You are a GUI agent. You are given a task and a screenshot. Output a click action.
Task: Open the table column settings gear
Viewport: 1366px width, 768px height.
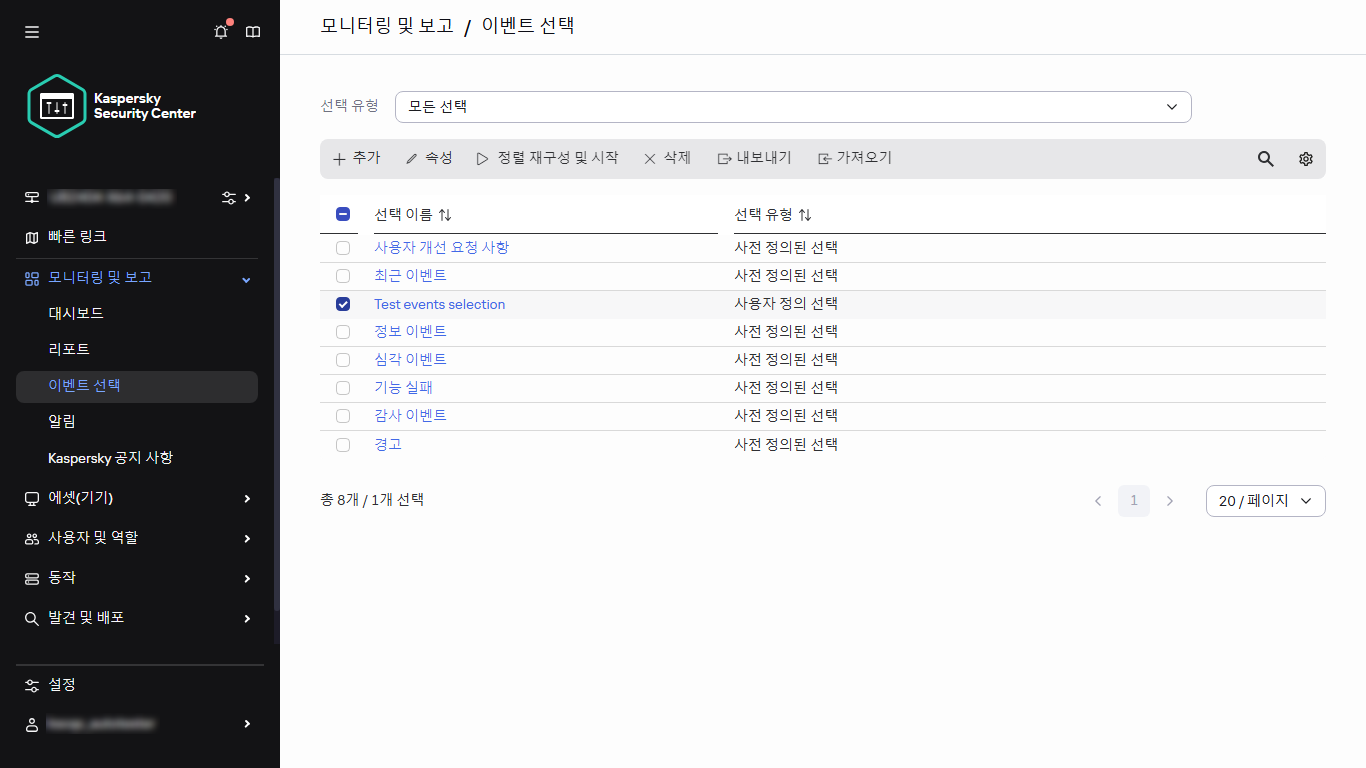click(x=1305, y=158)
